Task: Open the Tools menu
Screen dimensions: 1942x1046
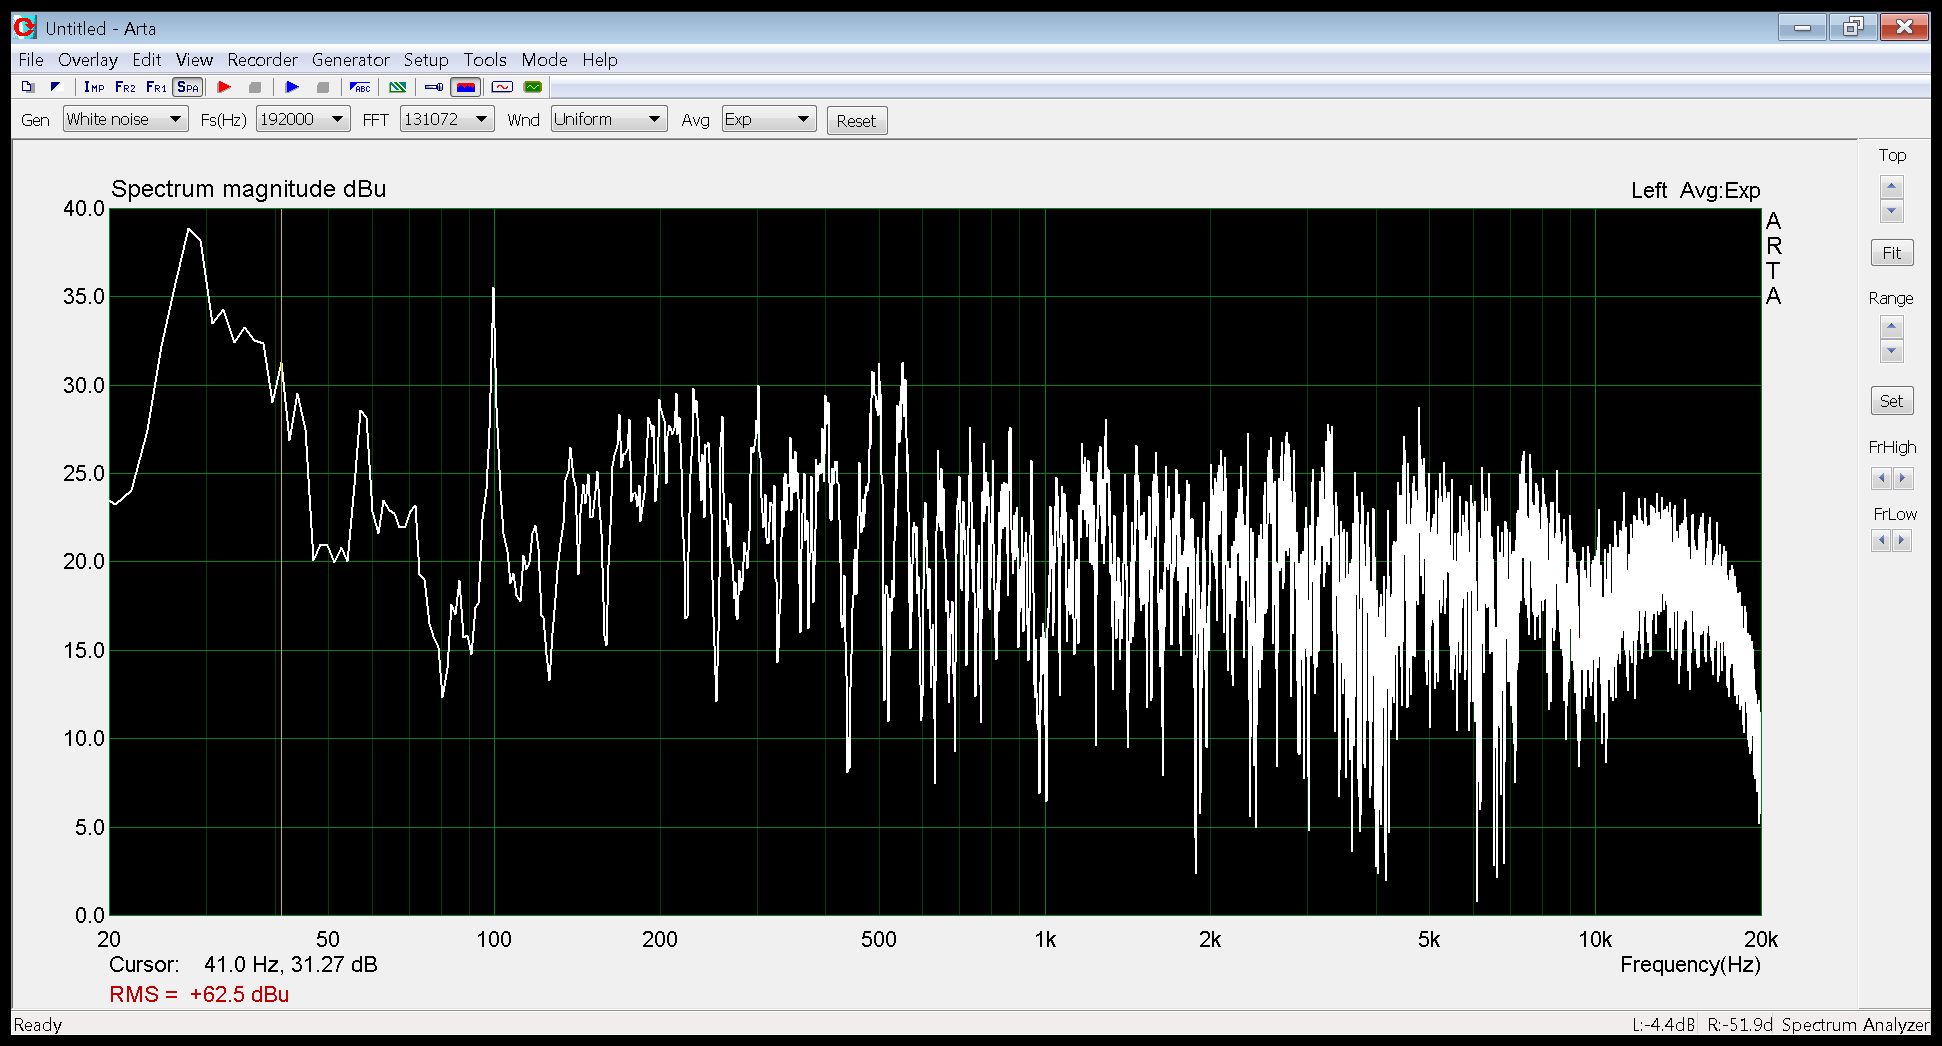Action: click(485, 60)
